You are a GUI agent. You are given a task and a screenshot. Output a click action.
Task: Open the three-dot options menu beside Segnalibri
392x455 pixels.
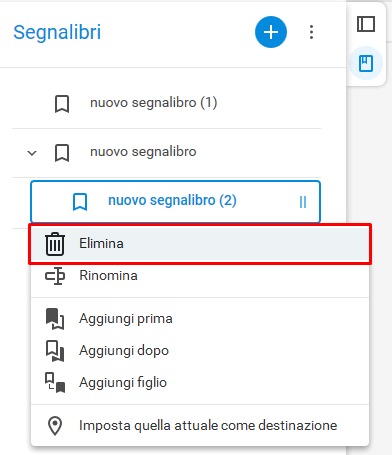click(311, 32)
